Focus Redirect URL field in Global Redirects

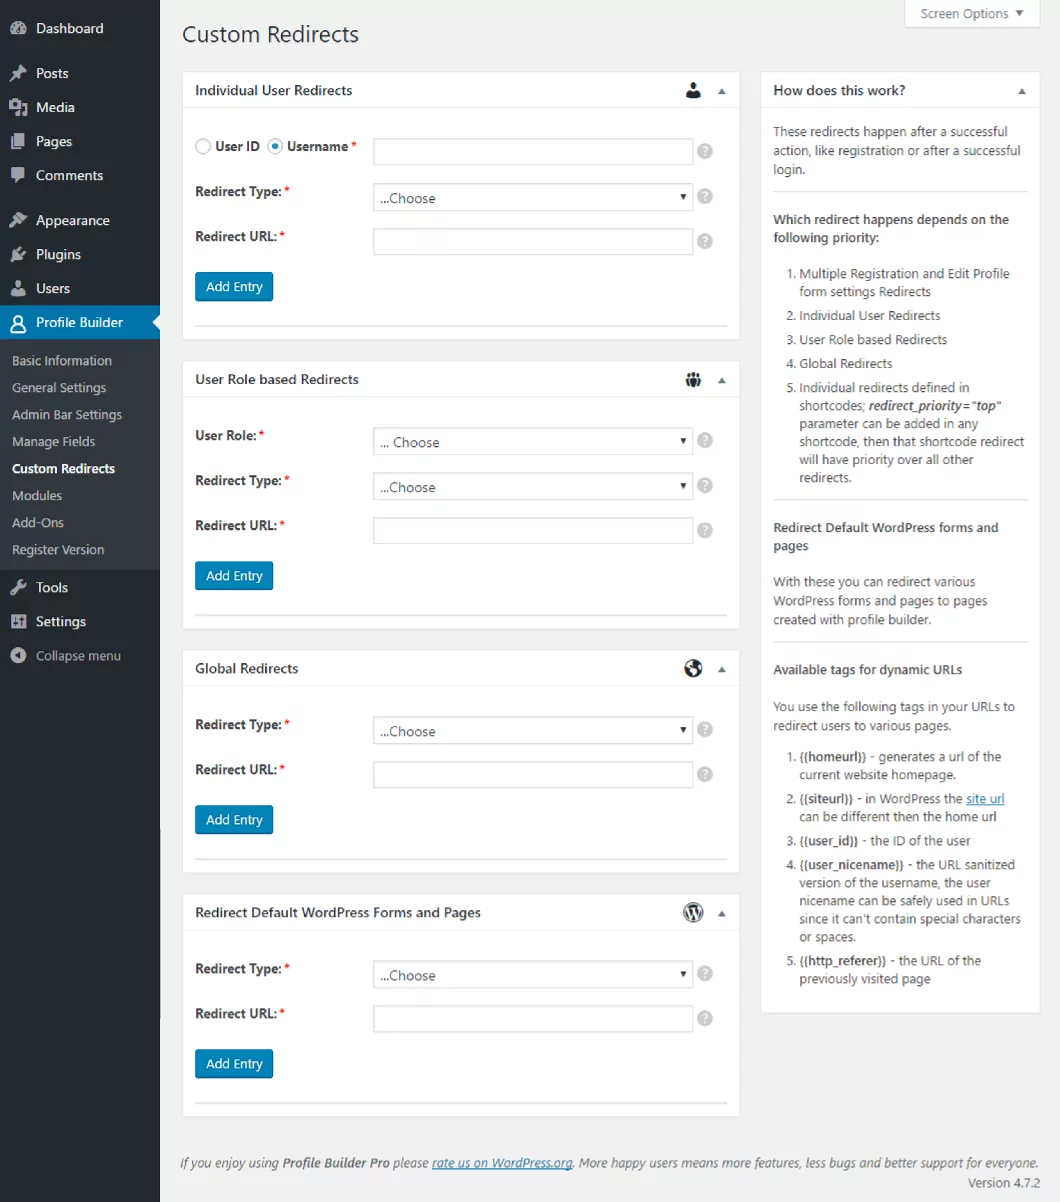[533, 774]
